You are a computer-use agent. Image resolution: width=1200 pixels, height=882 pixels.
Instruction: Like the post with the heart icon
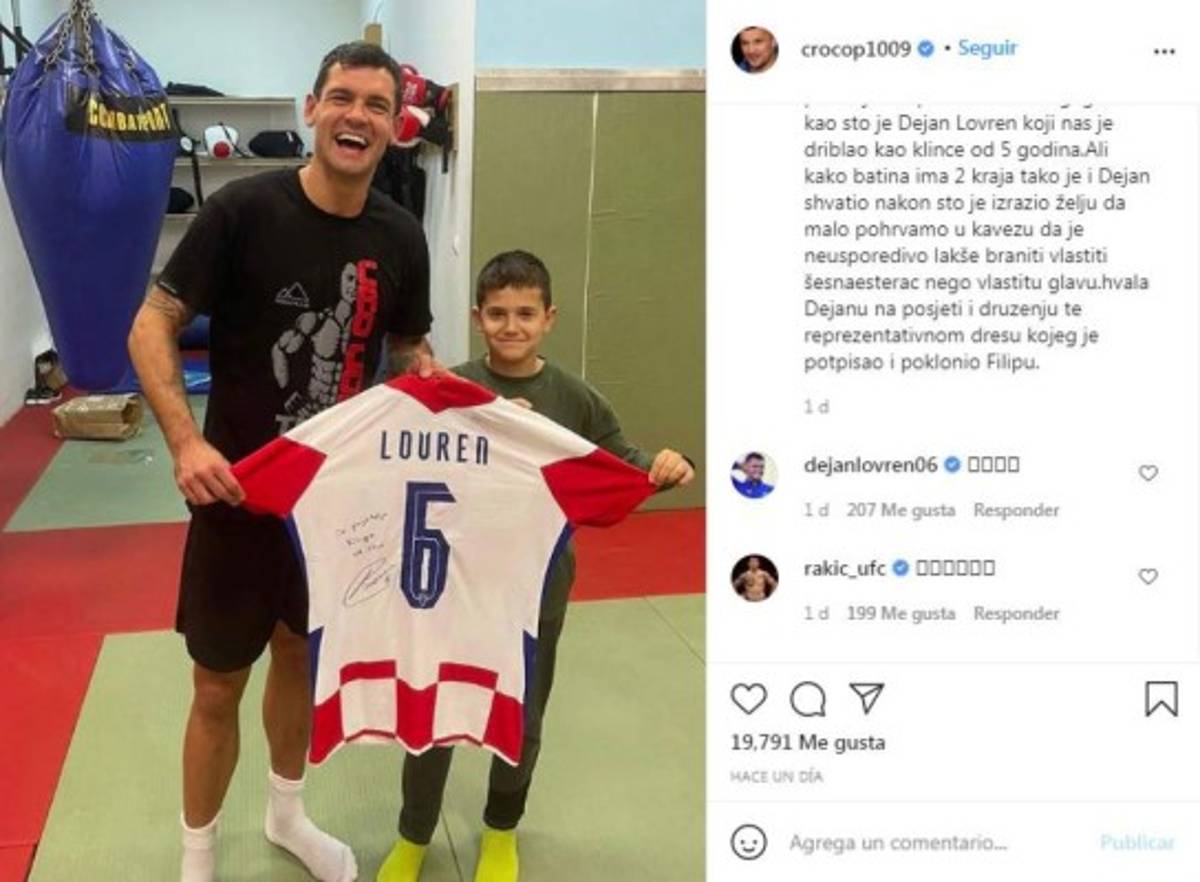tap(748, 698)
